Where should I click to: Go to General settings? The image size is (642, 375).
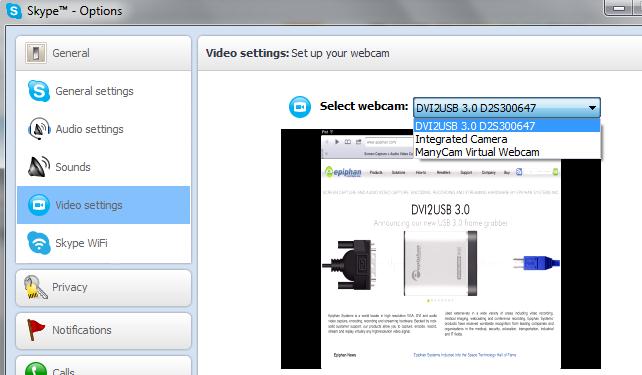coord(104,91)
